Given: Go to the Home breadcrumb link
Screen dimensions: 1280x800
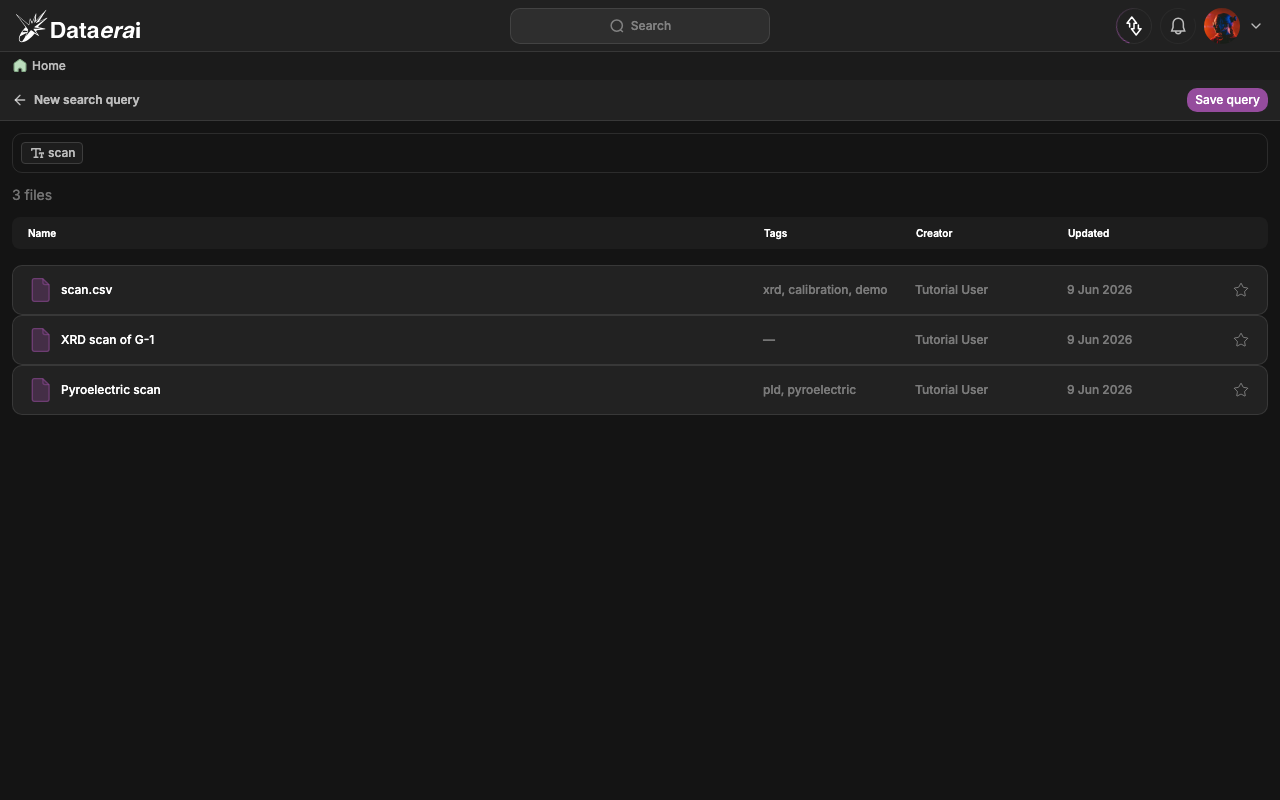Looking at the screenshot, I should [x=49, y=66].
